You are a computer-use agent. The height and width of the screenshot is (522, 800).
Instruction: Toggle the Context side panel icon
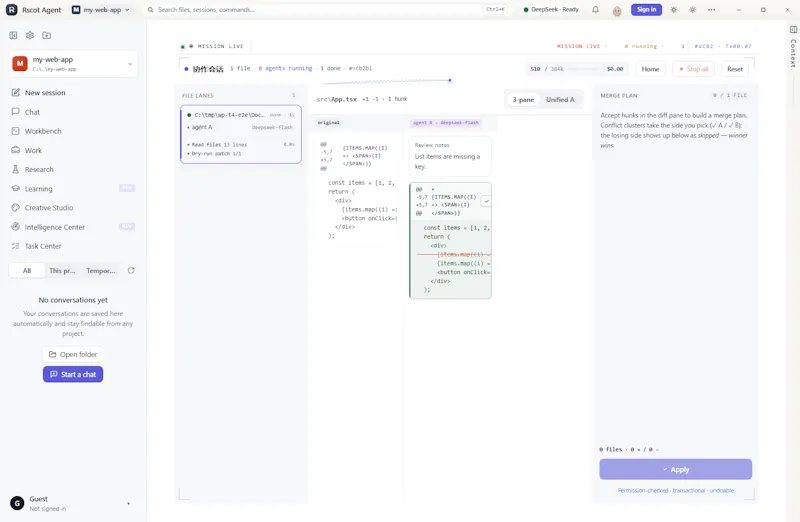click(793, 30)
